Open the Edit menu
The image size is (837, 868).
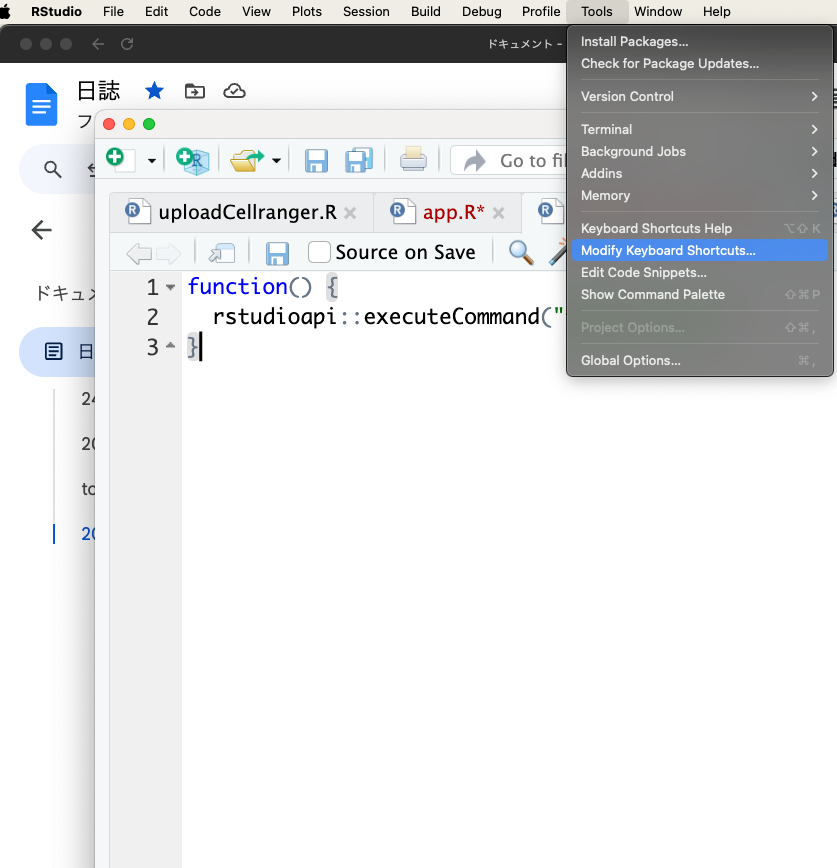click(156, 12)
